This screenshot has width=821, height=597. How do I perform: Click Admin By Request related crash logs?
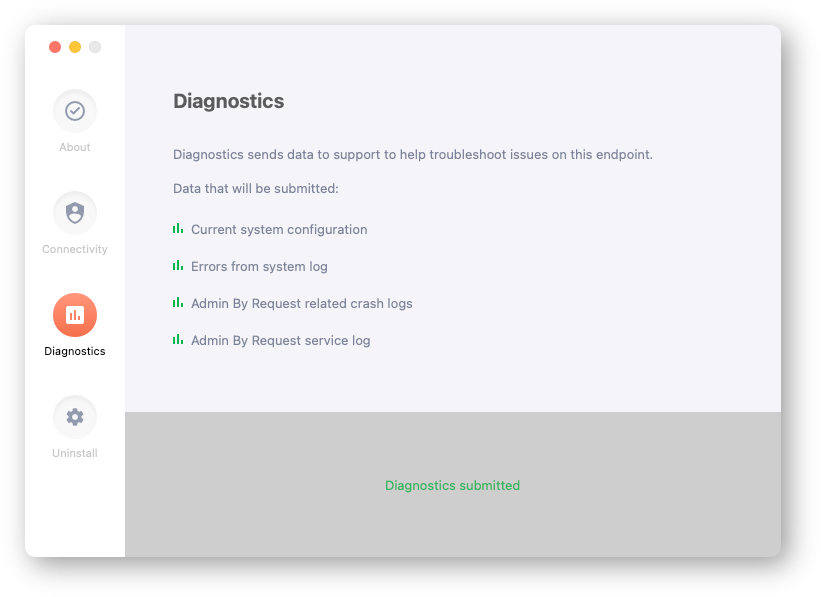coord(302,304)
